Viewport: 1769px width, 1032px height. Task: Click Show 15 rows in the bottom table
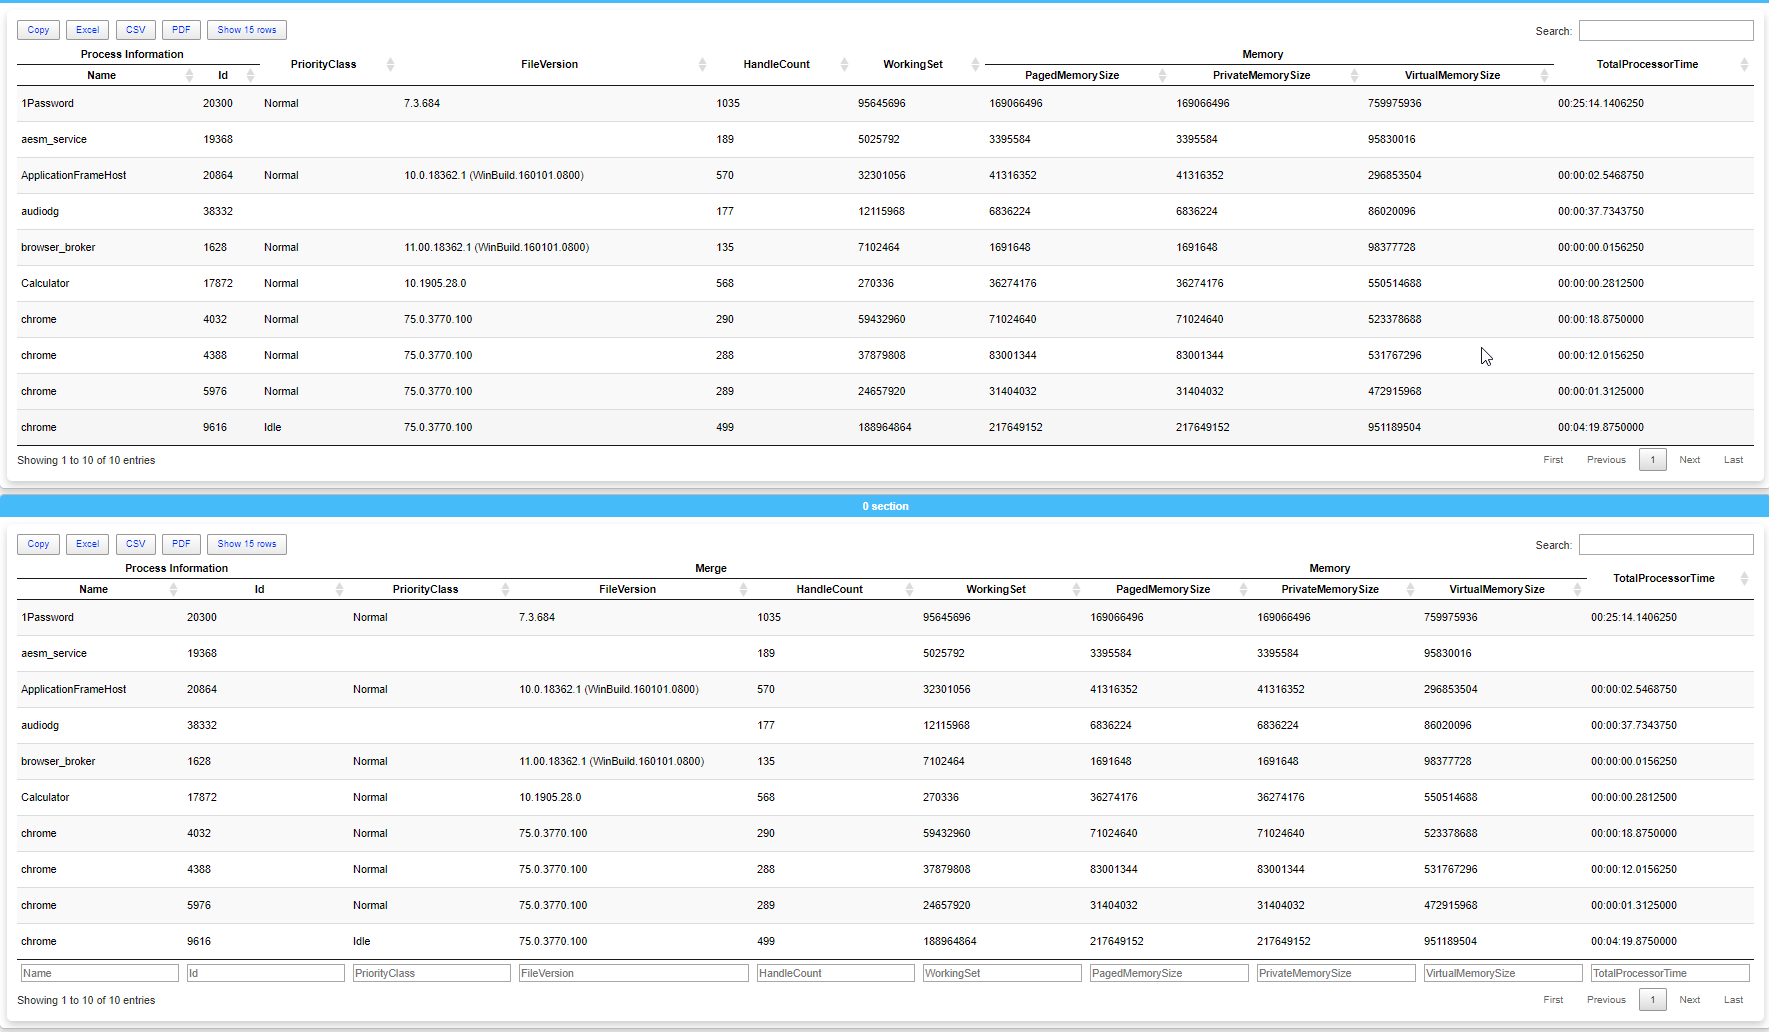point(246,544)
